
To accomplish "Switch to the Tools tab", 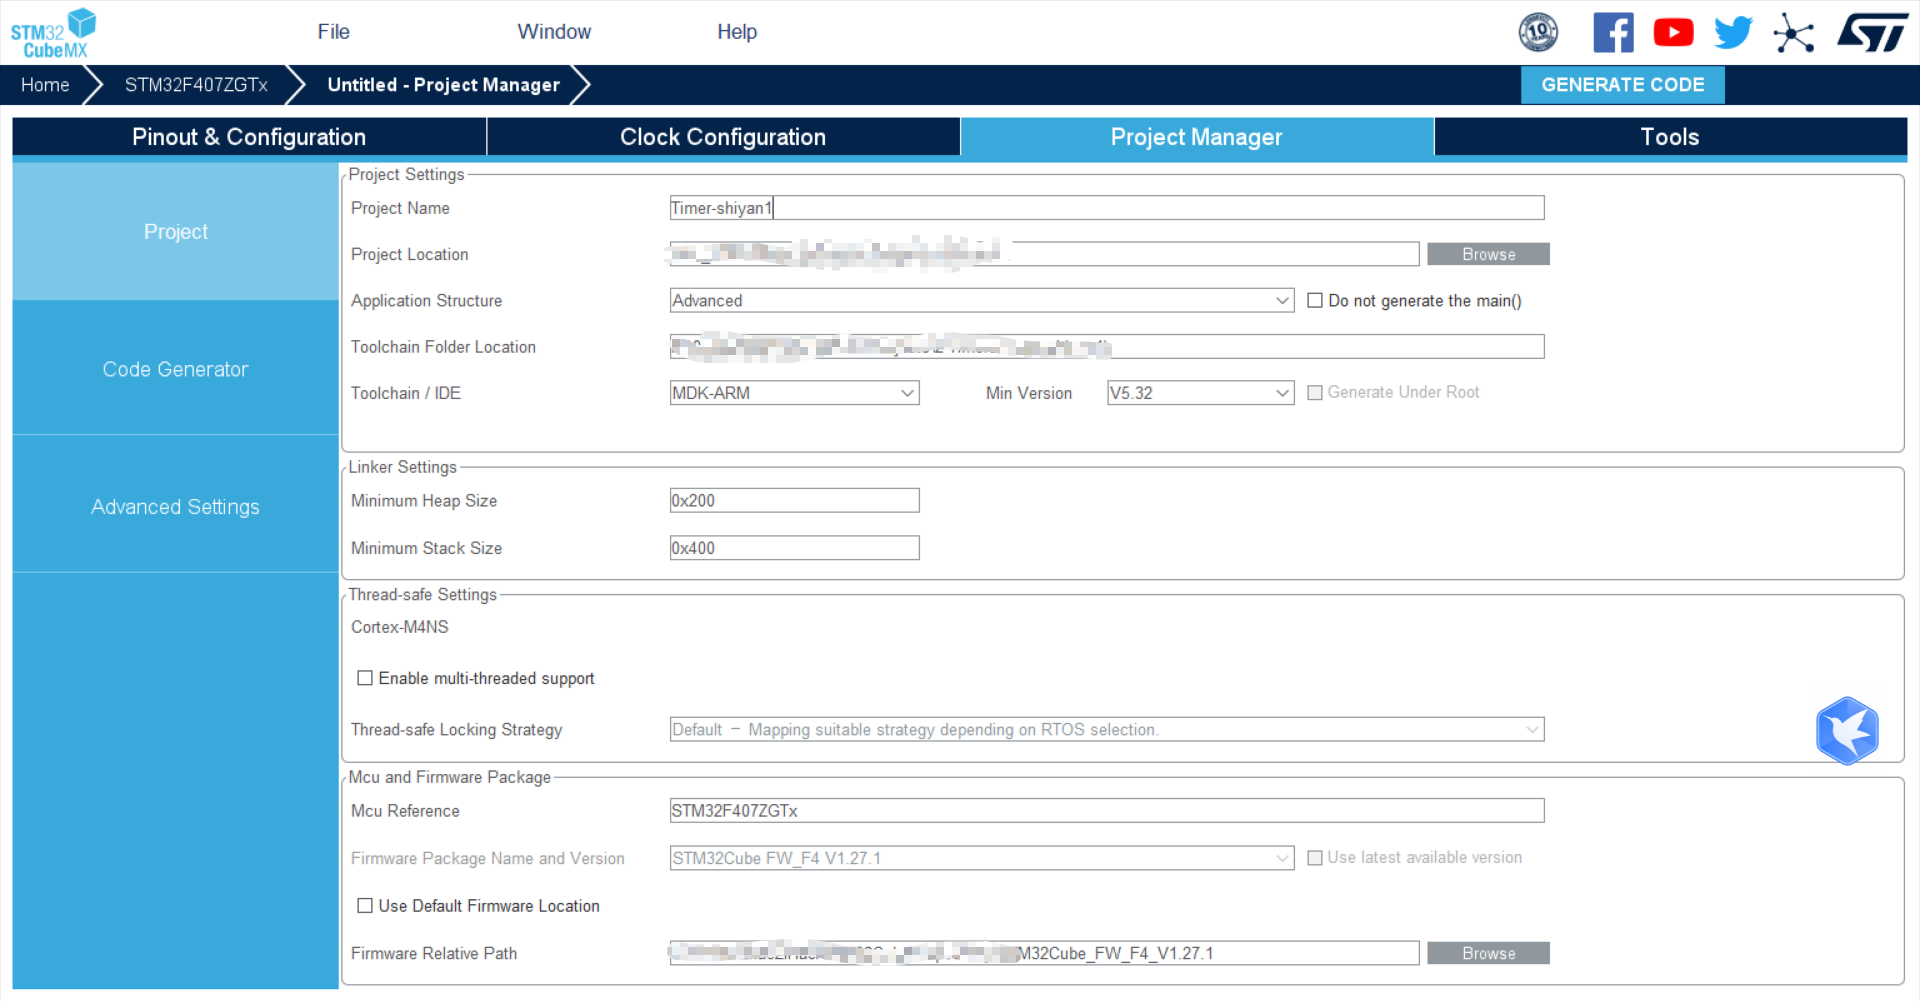I will point(1670,137).
